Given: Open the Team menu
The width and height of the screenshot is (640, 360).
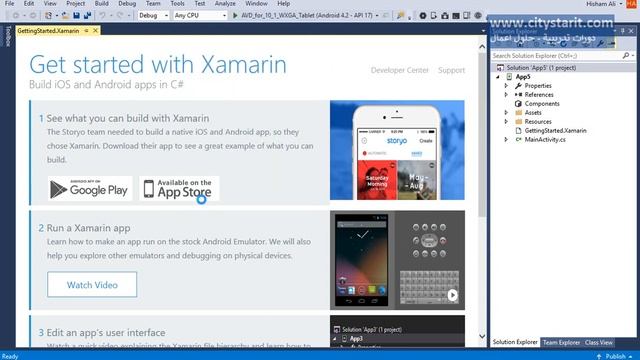Looking at the screenshot, I should click(x=153, y=4).
